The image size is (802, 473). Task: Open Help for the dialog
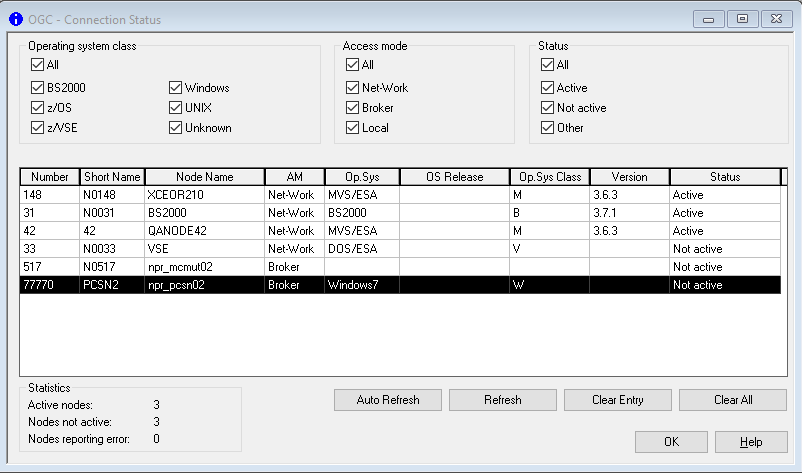point(751,442)
